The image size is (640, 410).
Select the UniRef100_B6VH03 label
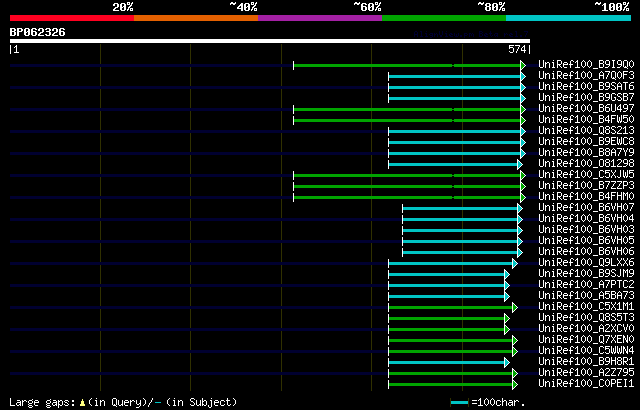586,230
